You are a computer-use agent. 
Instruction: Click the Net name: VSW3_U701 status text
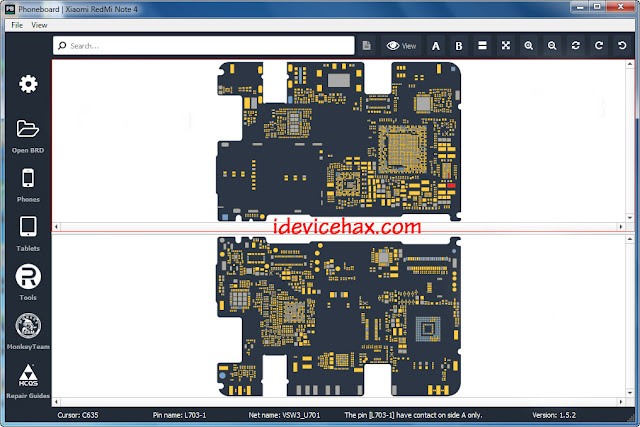pos(284,415)
